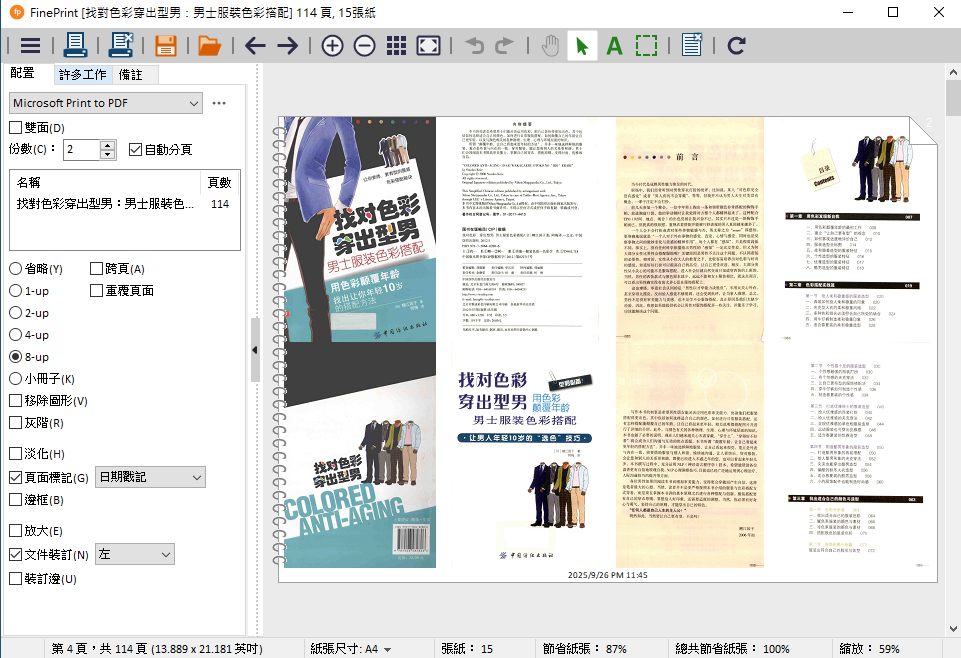This screenshot has width=961, height=658.
Task: Enable the 雙面 duplex checkbox
Action: (x=16, y=128)
